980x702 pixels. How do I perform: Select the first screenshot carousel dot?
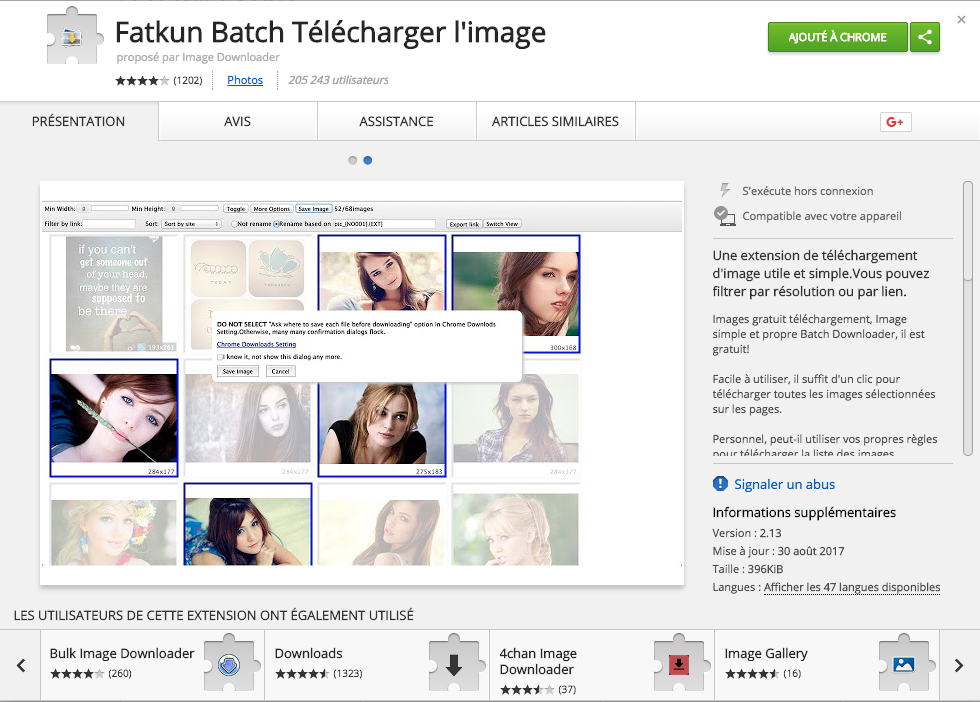point(352,160)
